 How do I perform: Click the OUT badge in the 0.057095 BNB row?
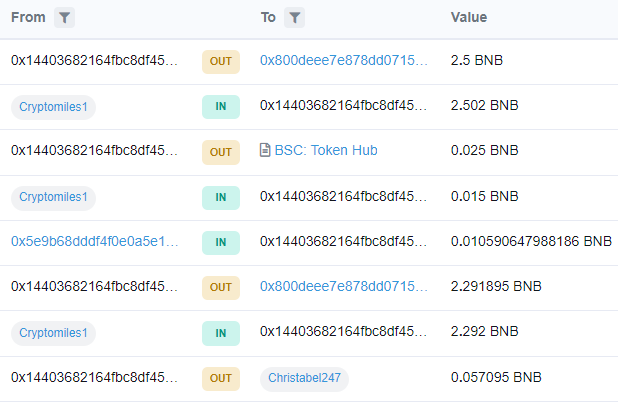click(x=221, y=378)
